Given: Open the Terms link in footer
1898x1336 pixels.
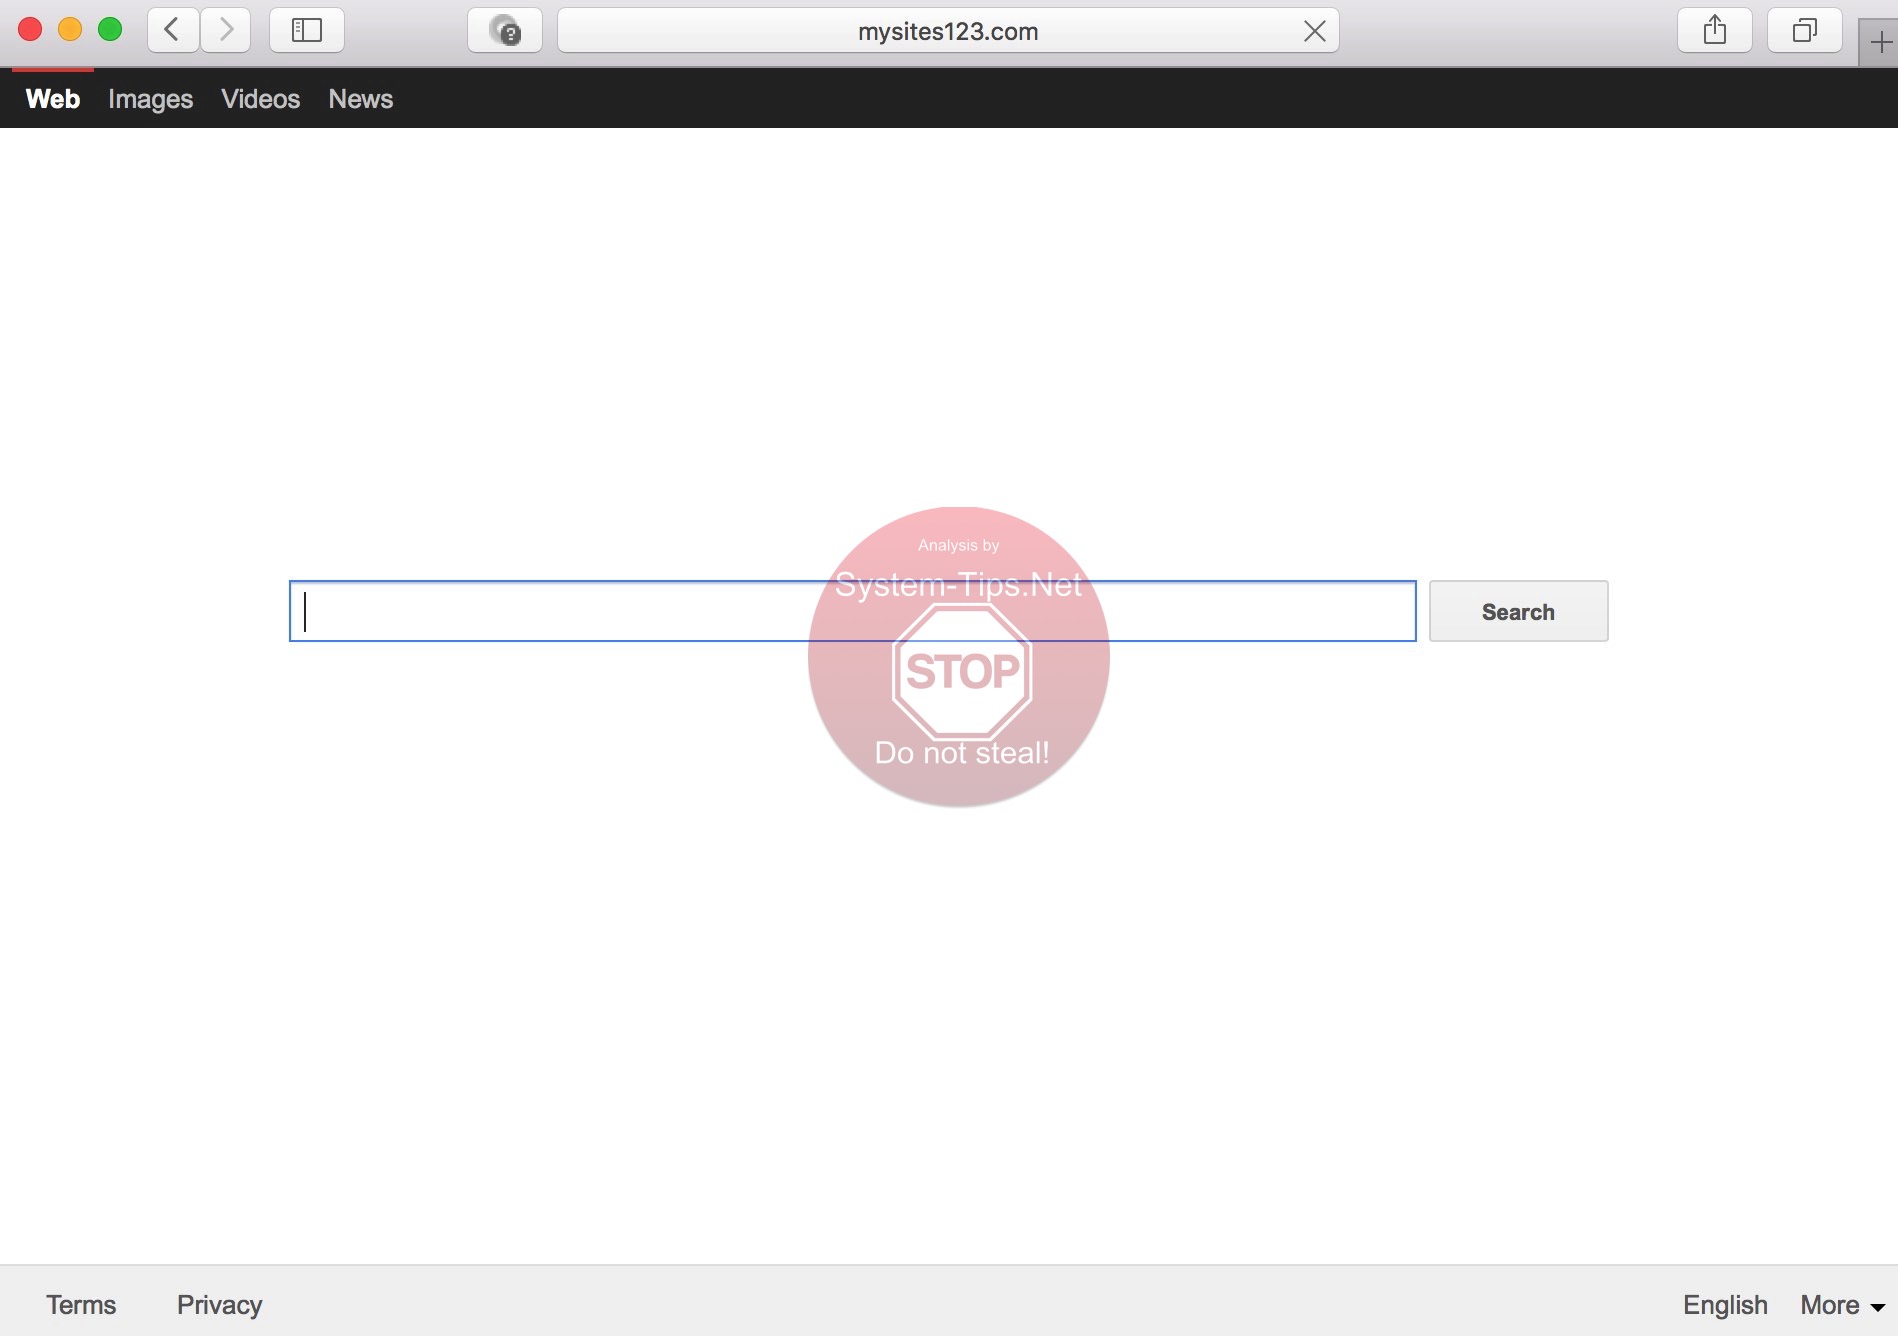Looking at the screenshot, I should point(81,1304).
